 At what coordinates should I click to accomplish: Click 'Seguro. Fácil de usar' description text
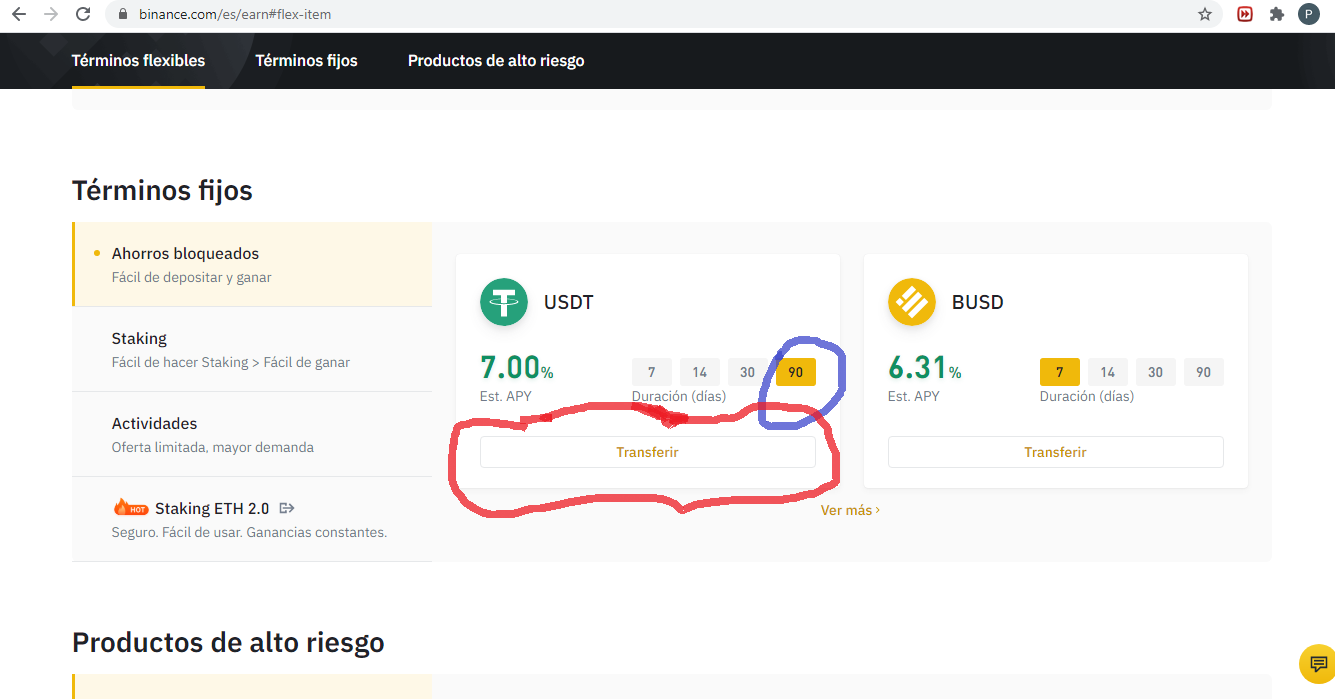(x=249, y=532)
